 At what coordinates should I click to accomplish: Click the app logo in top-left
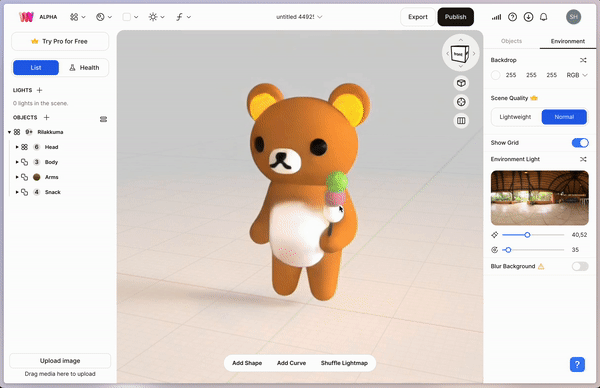point(26,17)
